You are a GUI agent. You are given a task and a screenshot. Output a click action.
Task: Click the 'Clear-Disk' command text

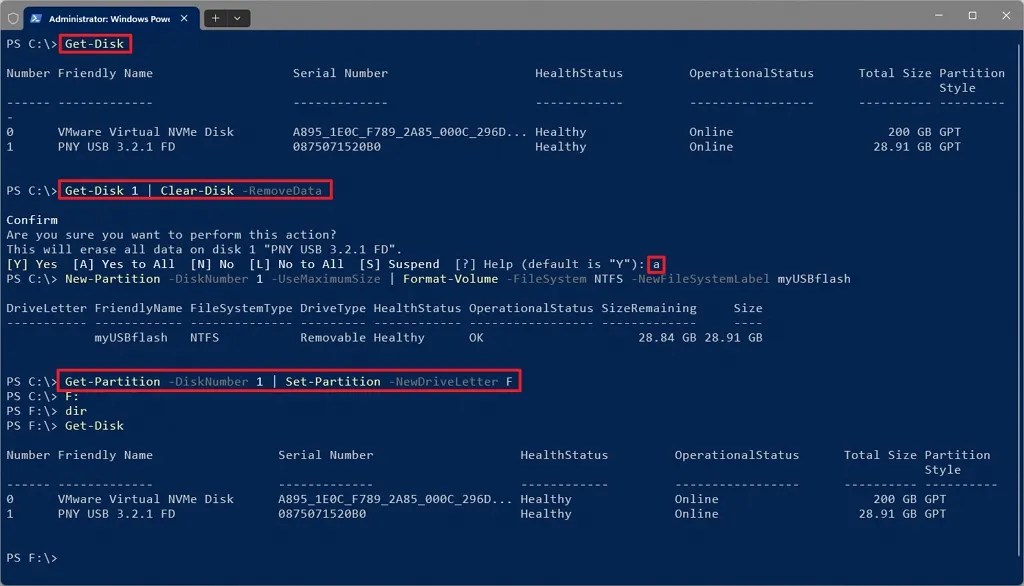(x=197, y=191)
